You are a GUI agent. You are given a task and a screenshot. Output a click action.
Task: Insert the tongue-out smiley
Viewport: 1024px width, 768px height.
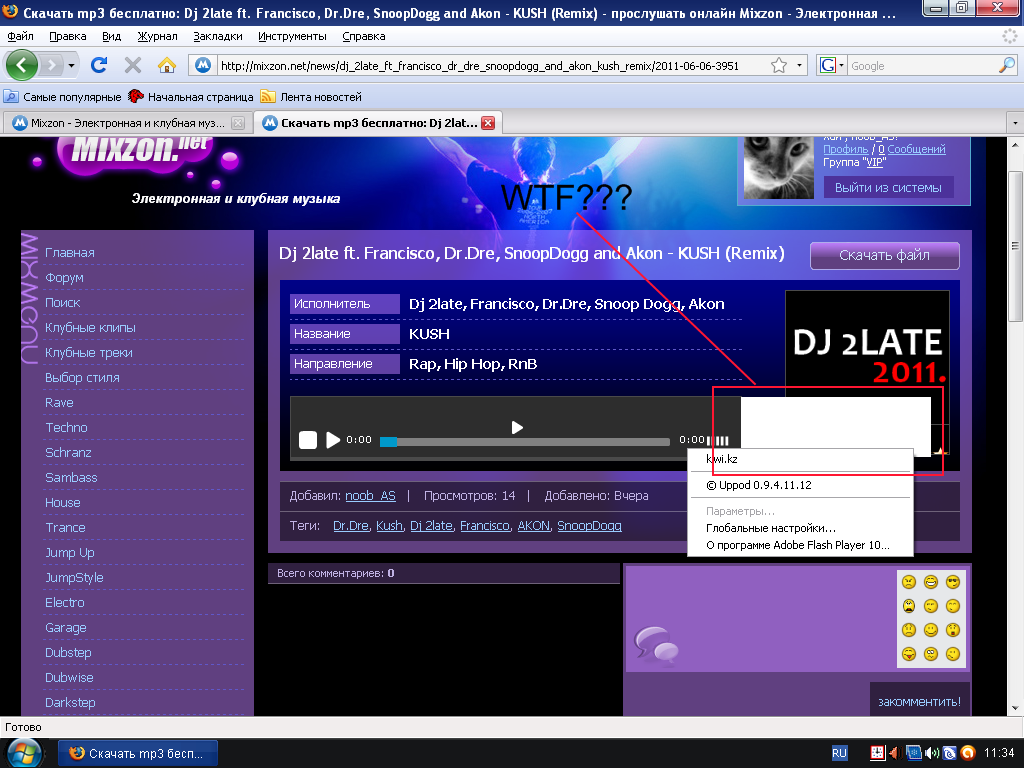click(x=908, y=654)
